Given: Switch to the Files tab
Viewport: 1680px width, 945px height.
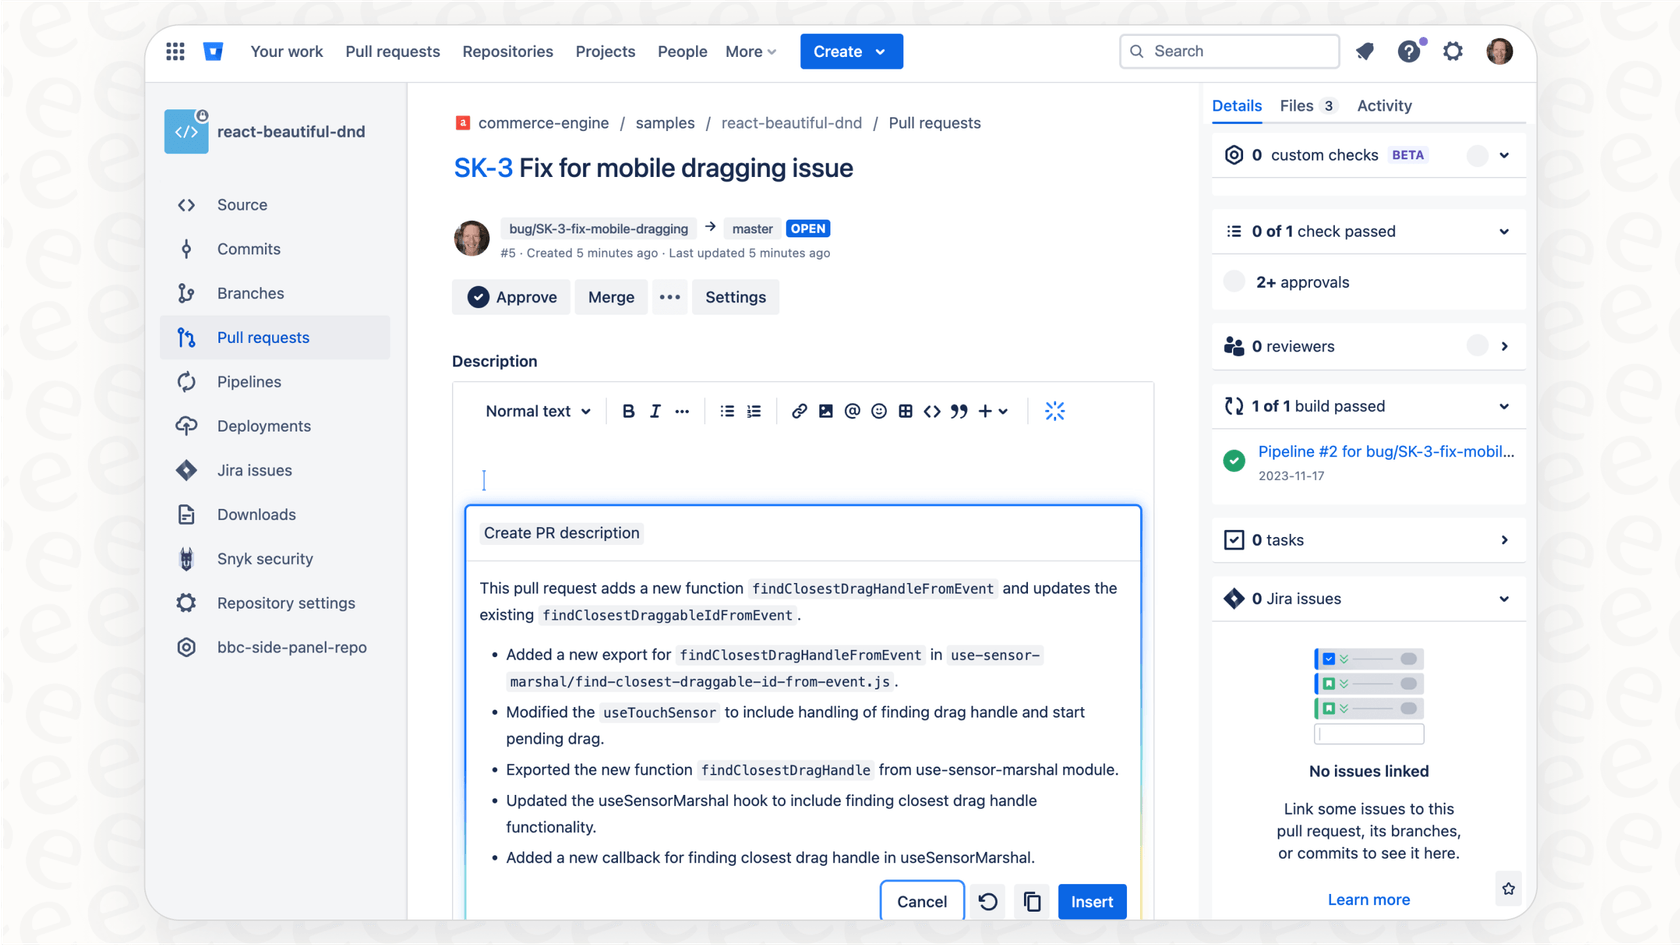Looking at the screenshot, I should click(1298, 105).
